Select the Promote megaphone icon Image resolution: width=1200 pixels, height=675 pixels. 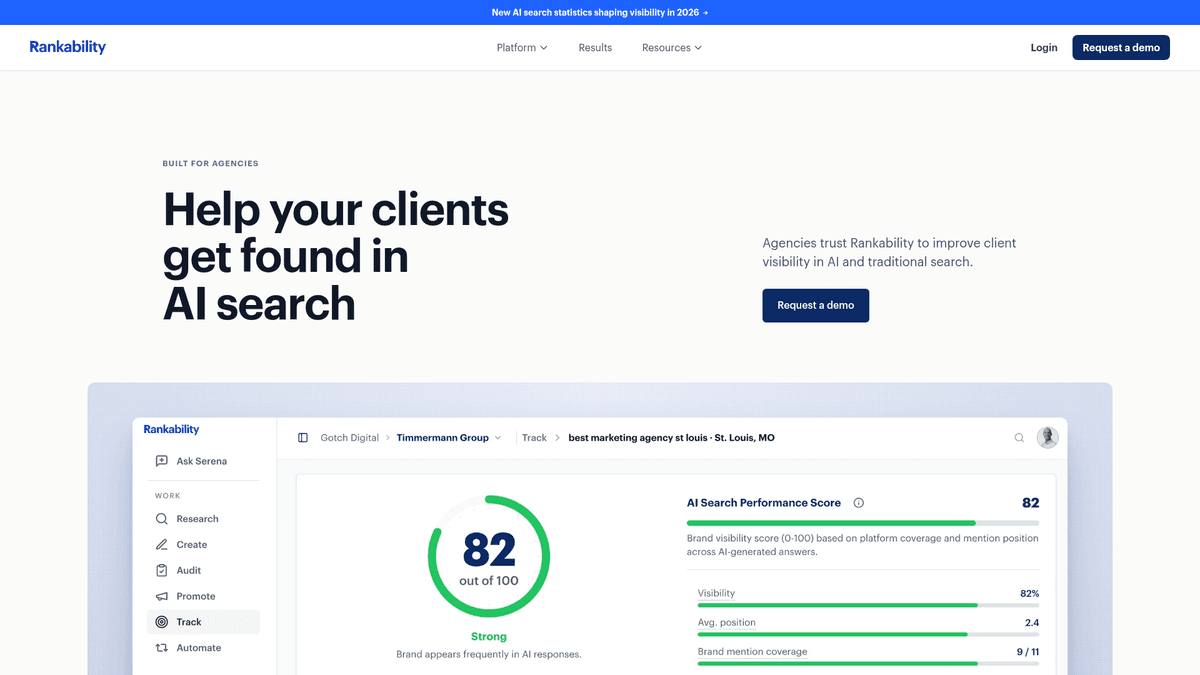[x=162, y=596]
